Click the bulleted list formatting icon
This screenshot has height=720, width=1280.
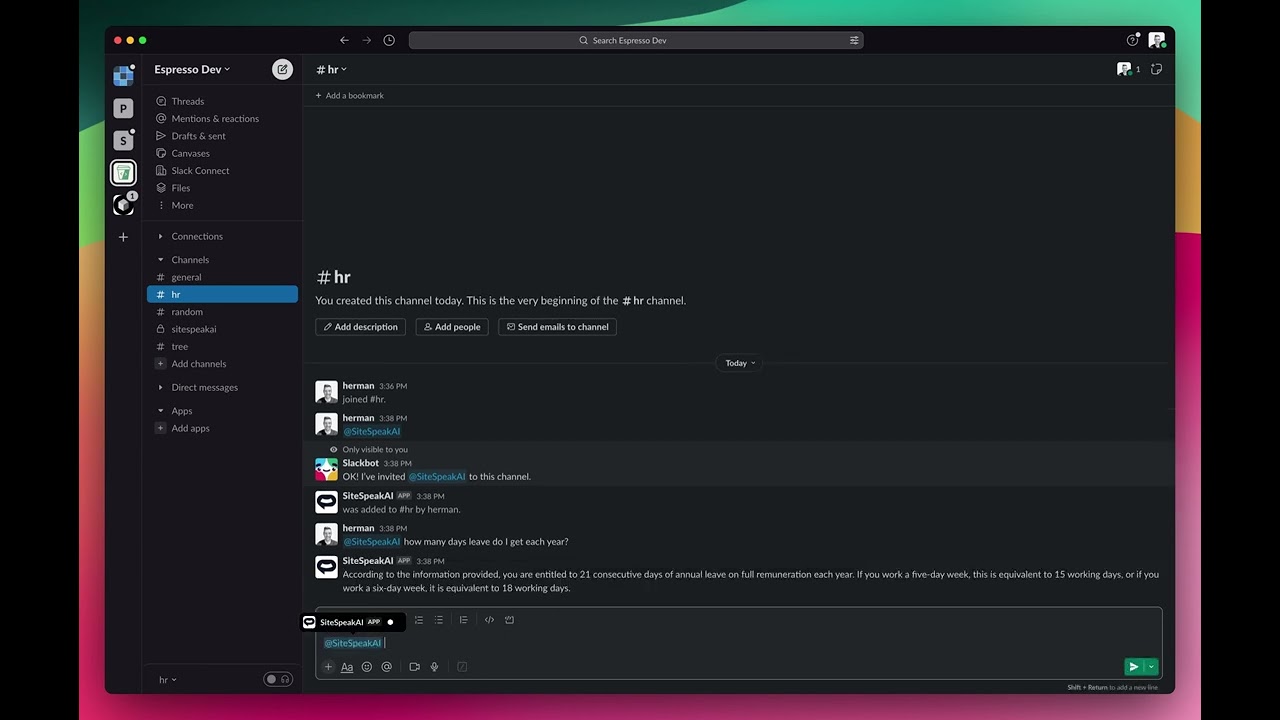click(439, 620)
